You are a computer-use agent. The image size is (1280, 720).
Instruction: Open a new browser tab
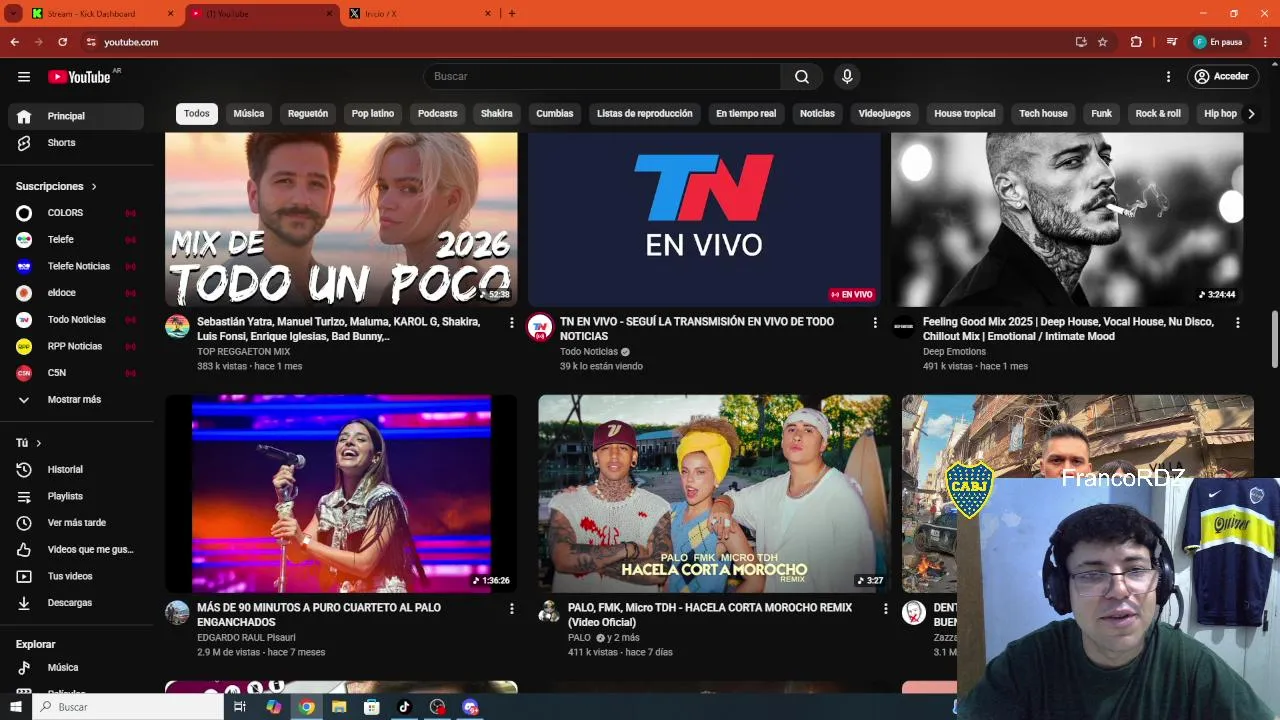click(x=512, y=13)
